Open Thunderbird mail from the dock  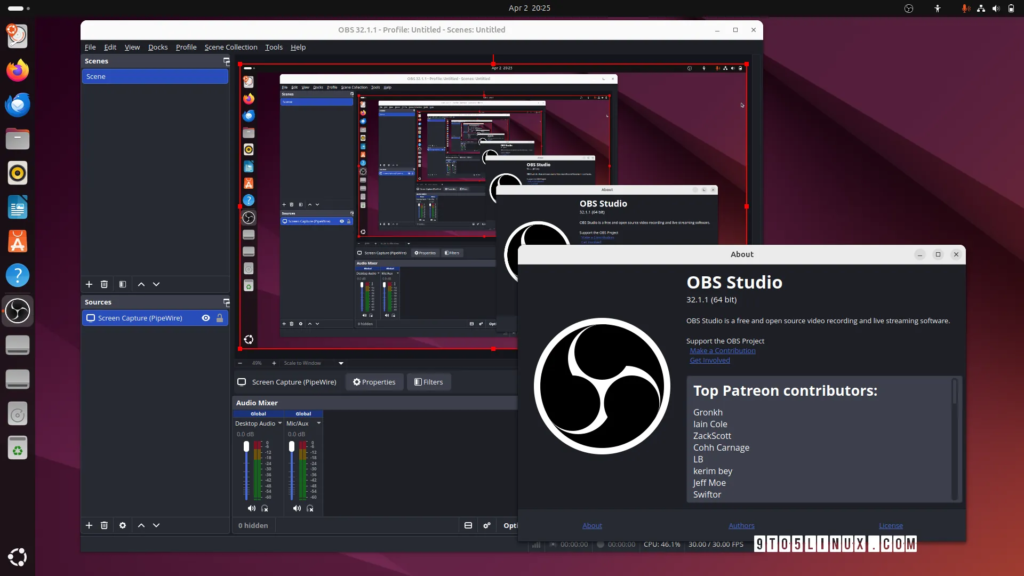pyautogui.click(x=18, y=104)
